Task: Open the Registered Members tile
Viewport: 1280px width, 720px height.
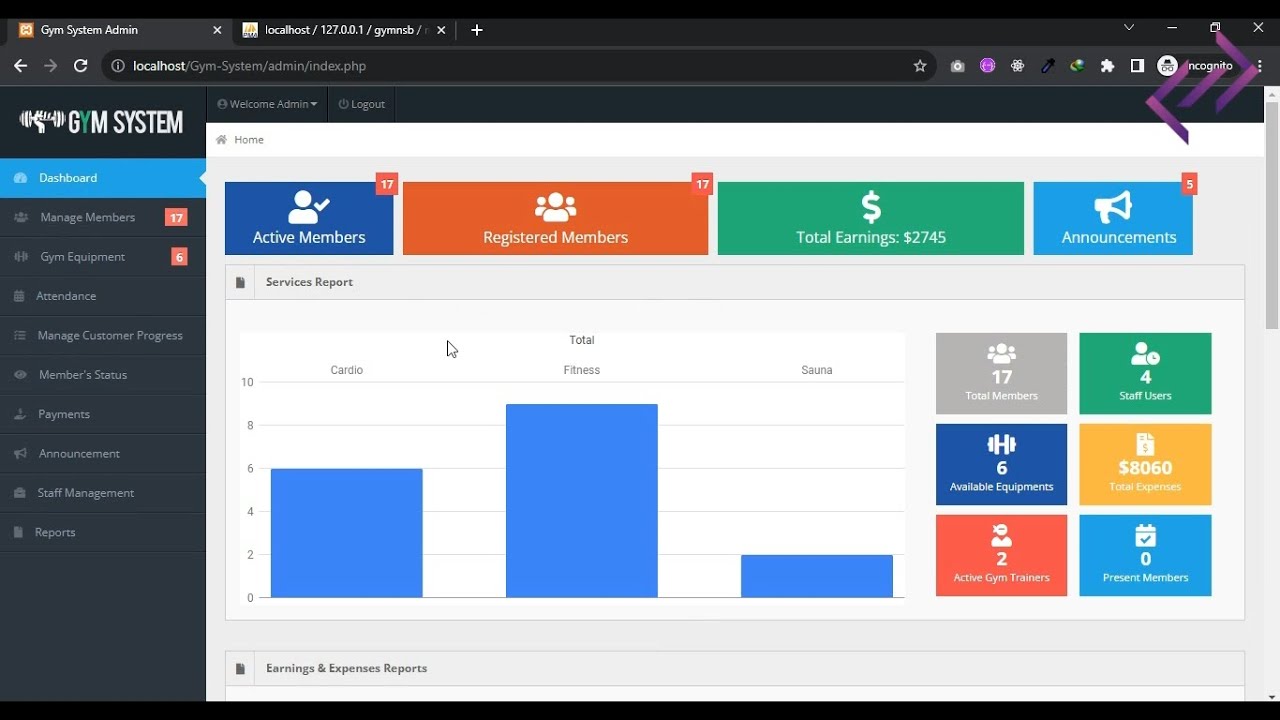Action: 555,218
